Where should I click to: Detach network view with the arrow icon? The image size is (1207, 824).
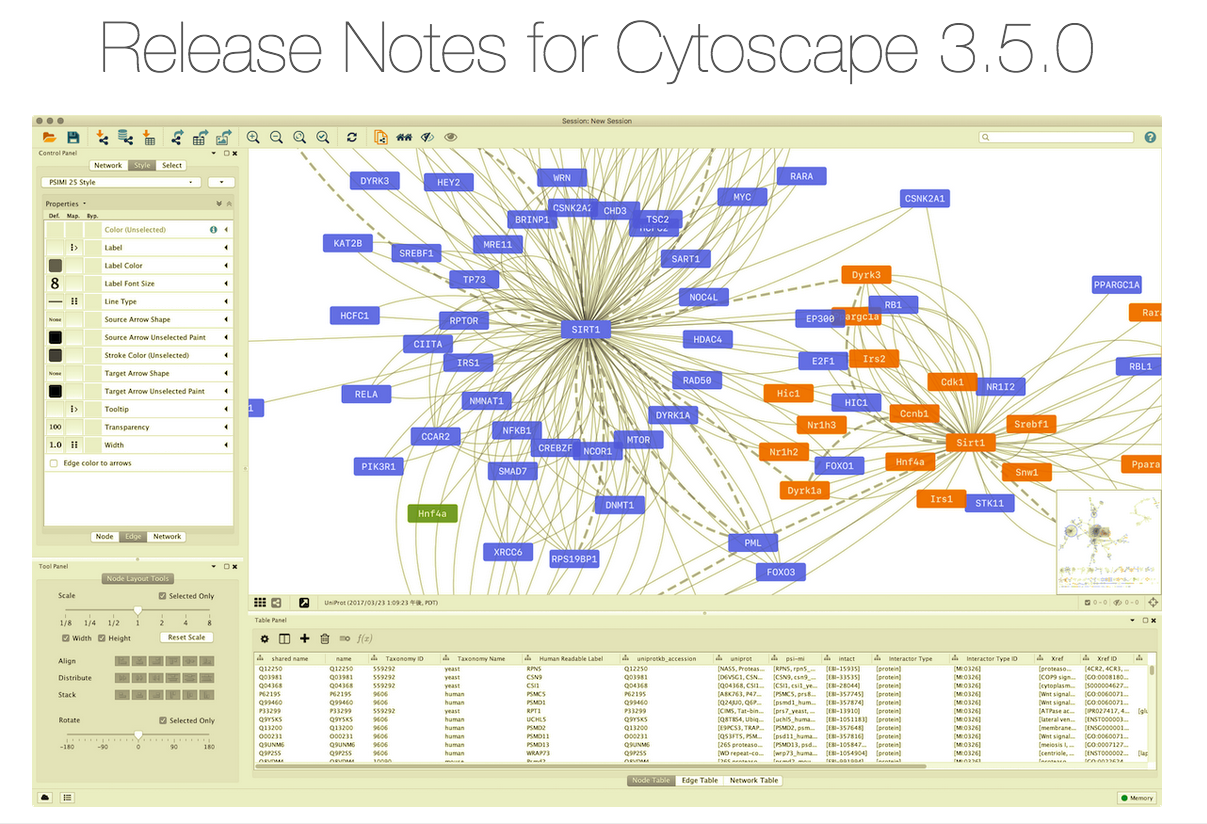(304, 603)
